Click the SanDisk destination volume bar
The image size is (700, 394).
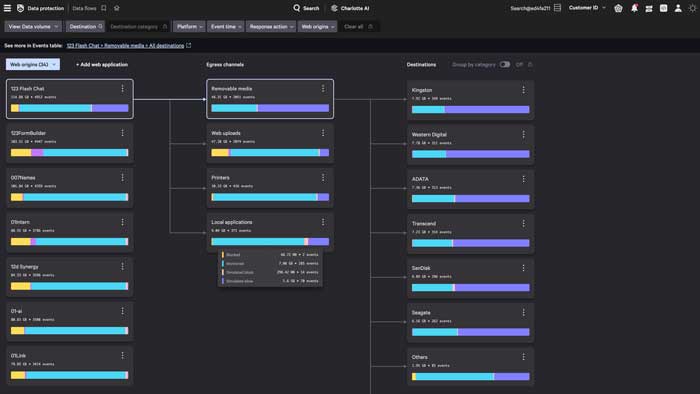[471, 288]
